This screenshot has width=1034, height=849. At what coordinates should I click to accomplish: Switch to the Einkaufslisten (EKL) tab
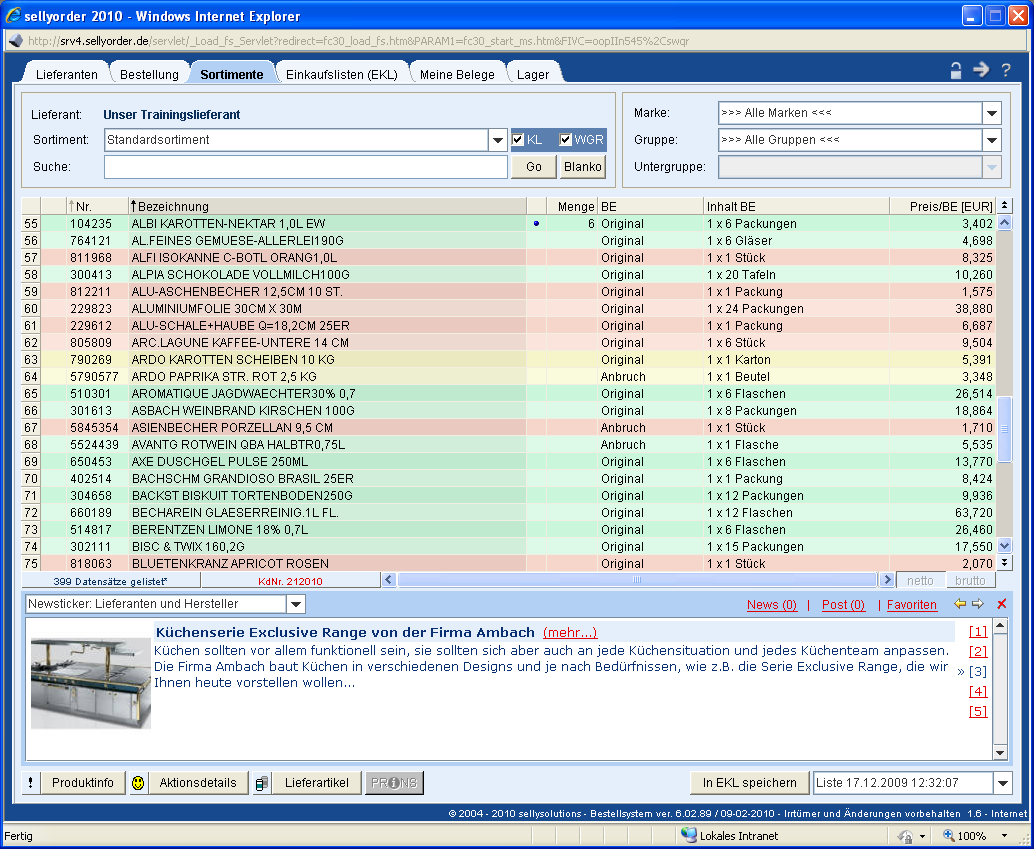click(341, 74)
